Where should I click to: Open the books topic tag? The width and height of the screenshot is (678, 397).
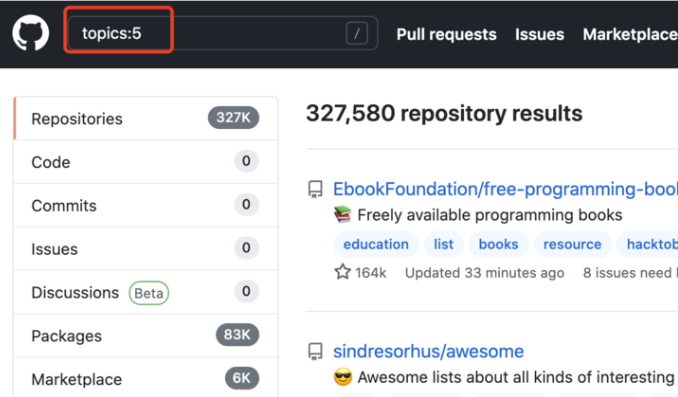pyautogui.click(x=498, y=244)
